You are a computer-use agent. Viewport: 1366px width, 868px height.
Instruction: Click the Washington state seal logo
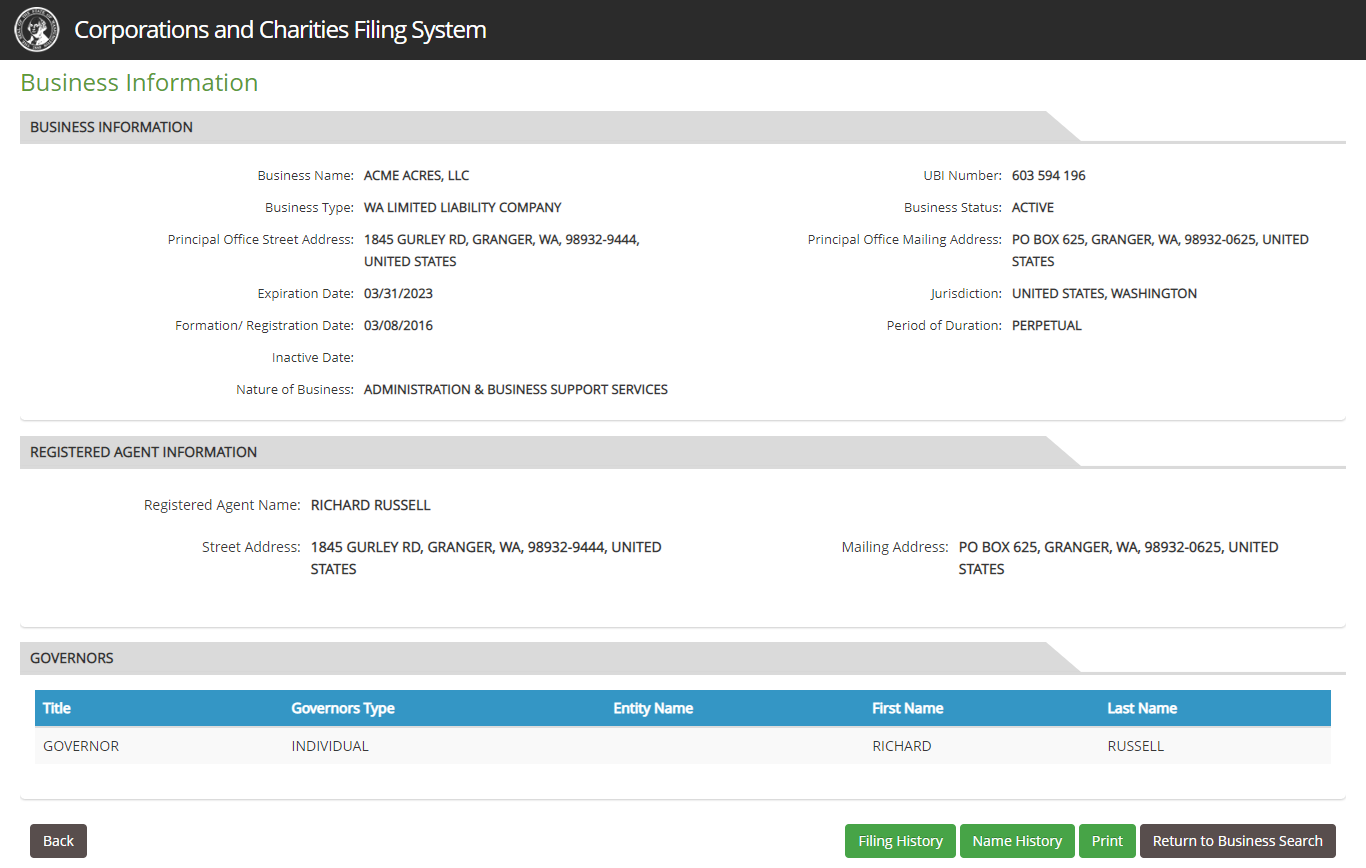[36, 30]
